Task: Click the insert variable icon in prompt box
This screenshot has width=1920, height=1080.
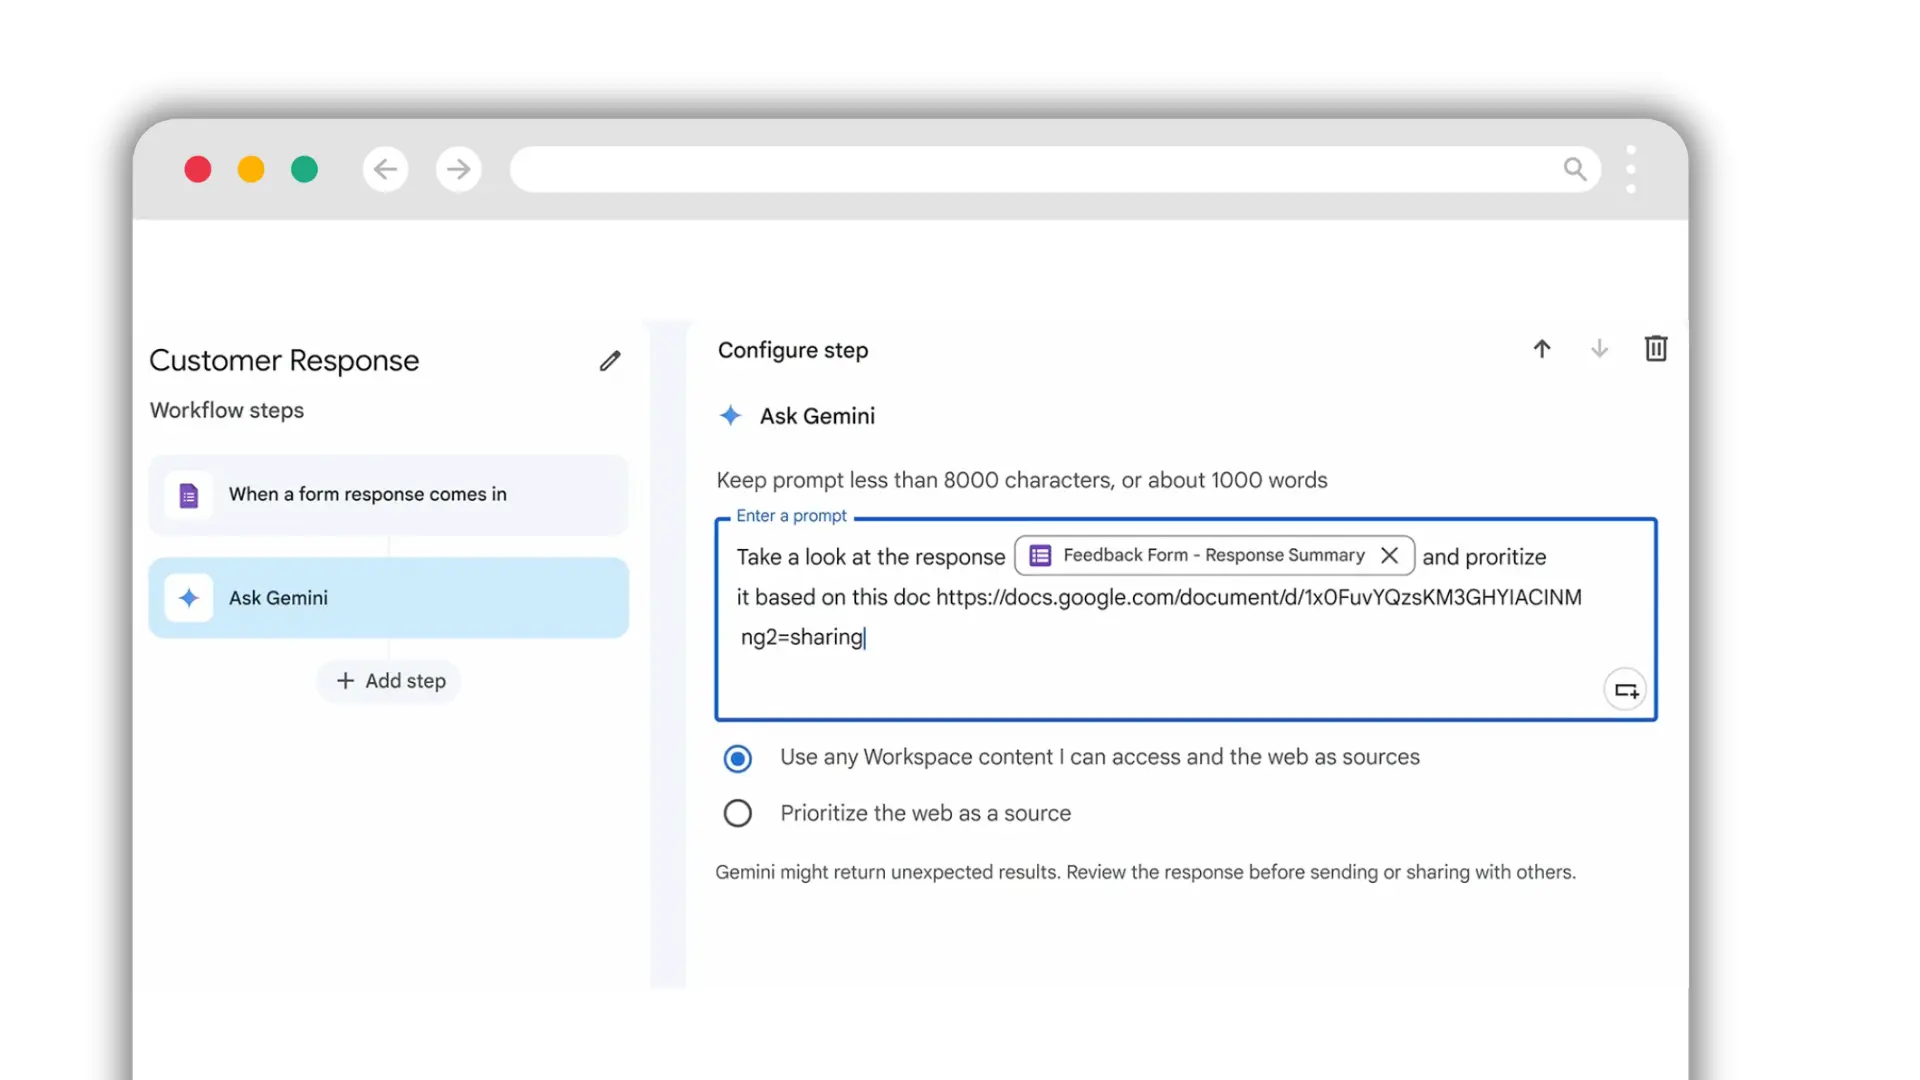Action: pos(1626,690)
